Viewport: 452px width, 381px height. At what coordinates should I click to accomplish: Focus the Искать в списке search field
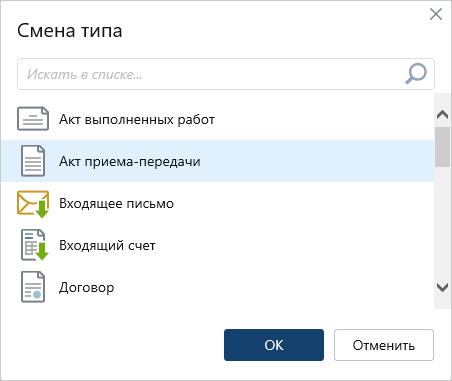click(x=226, y=74)
